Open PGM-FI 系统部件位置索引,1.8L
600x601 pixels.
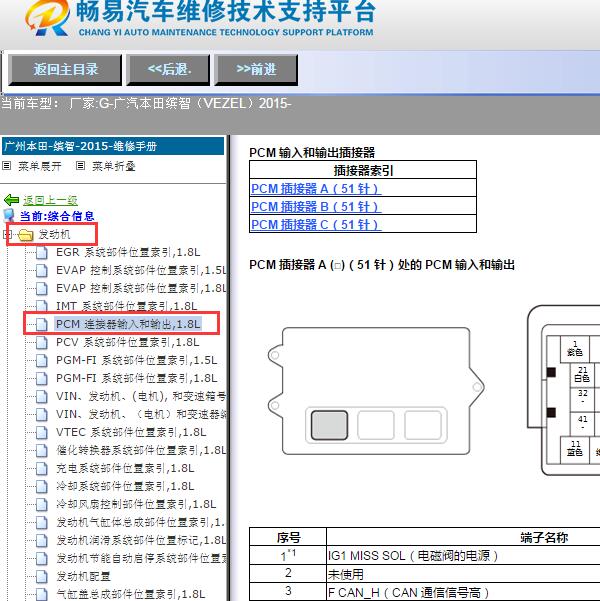click(136, 378)
